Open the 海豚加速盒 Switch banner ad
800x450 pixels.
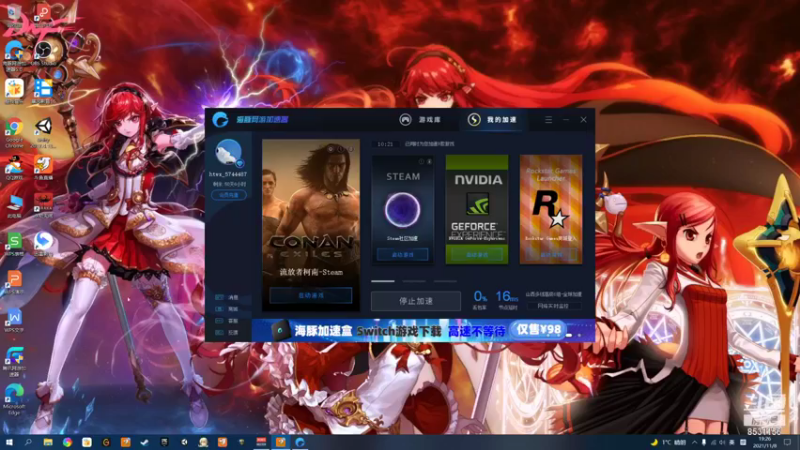click(423, 331)
